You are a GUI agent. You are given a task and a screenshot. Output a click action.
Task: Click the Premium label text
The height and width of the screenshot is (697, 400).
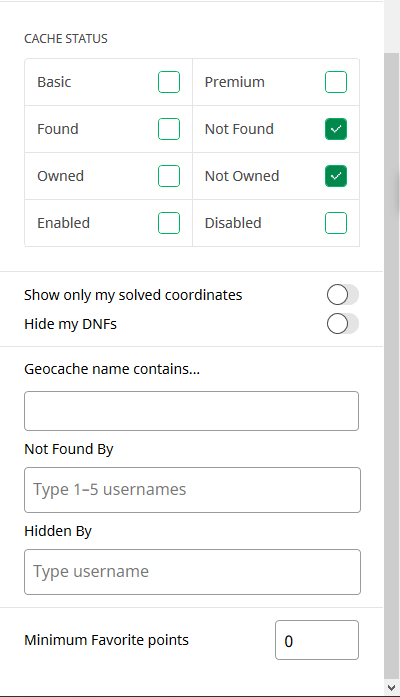pyautogui.click(x=235, y=82)
